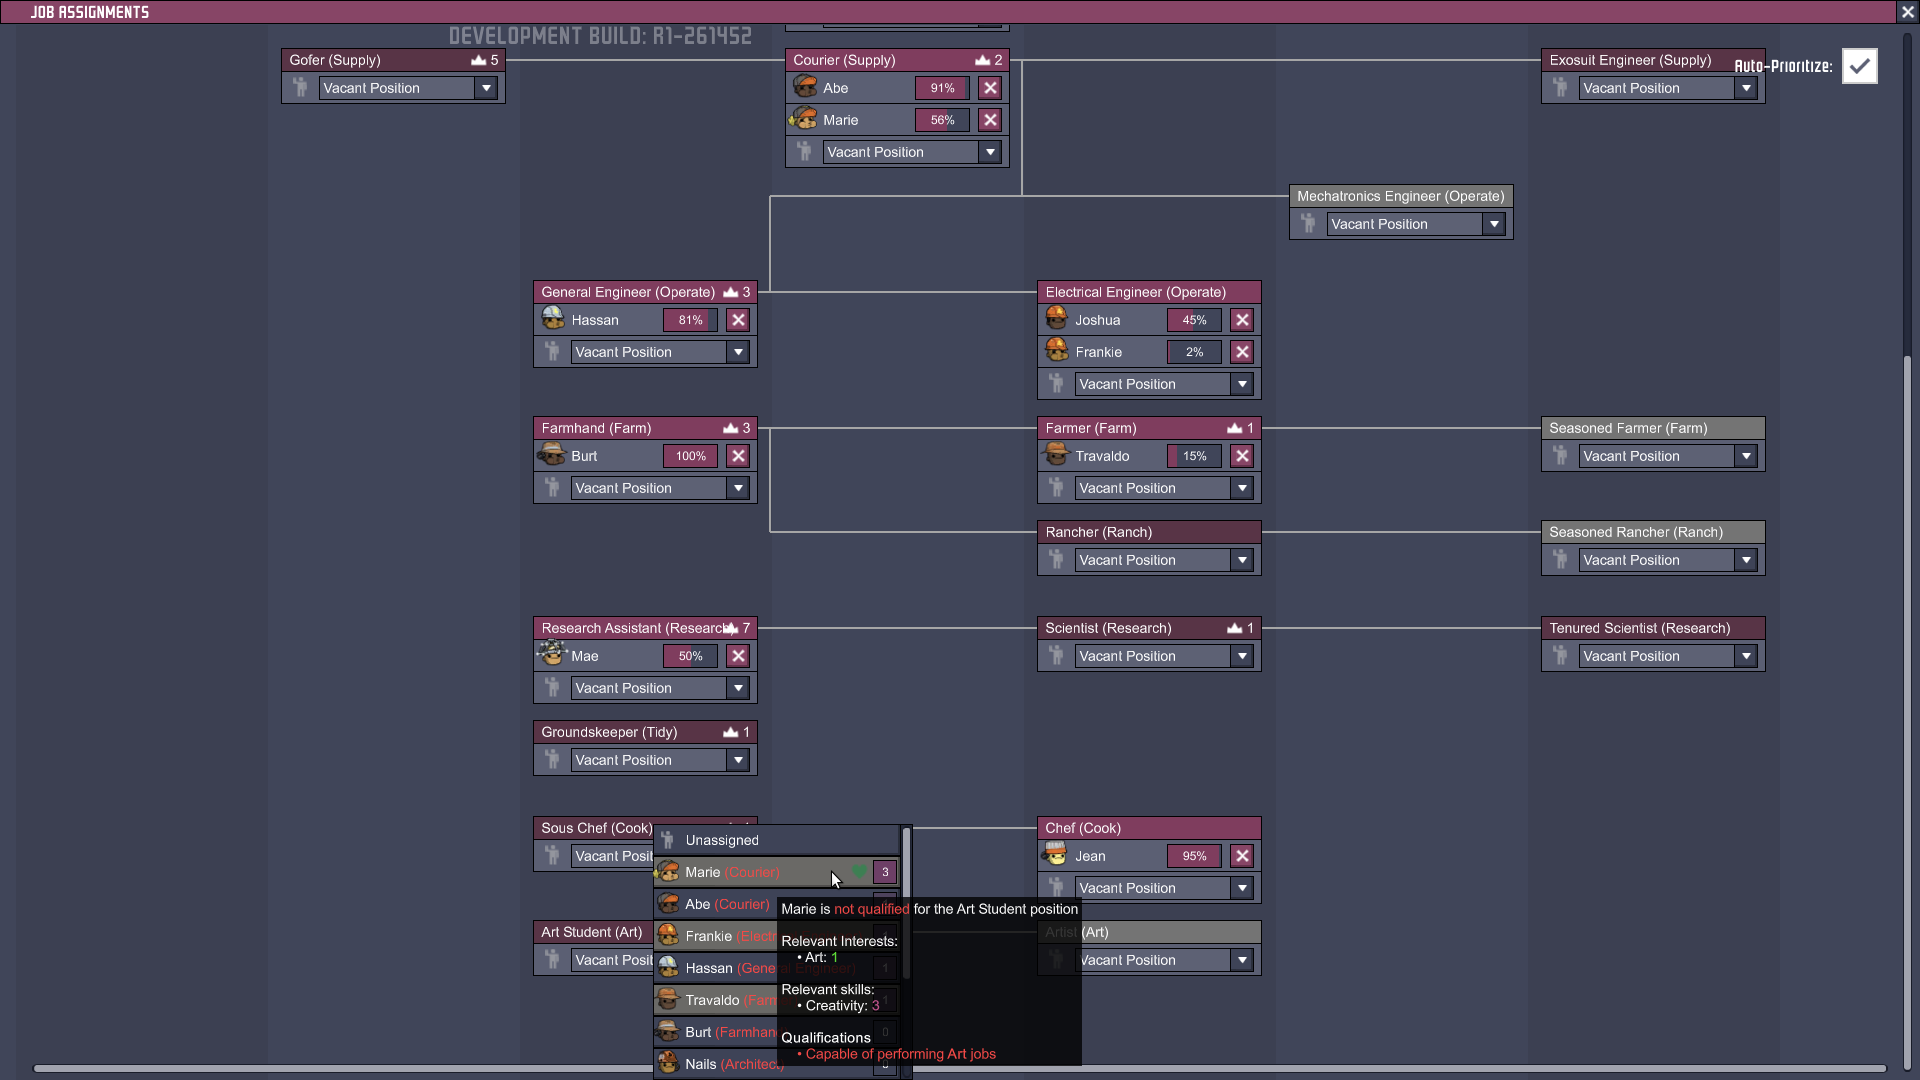Remove Travaldo from Farmer job
This screenshot has width=1920, height=1080.
click(1242, 456)
